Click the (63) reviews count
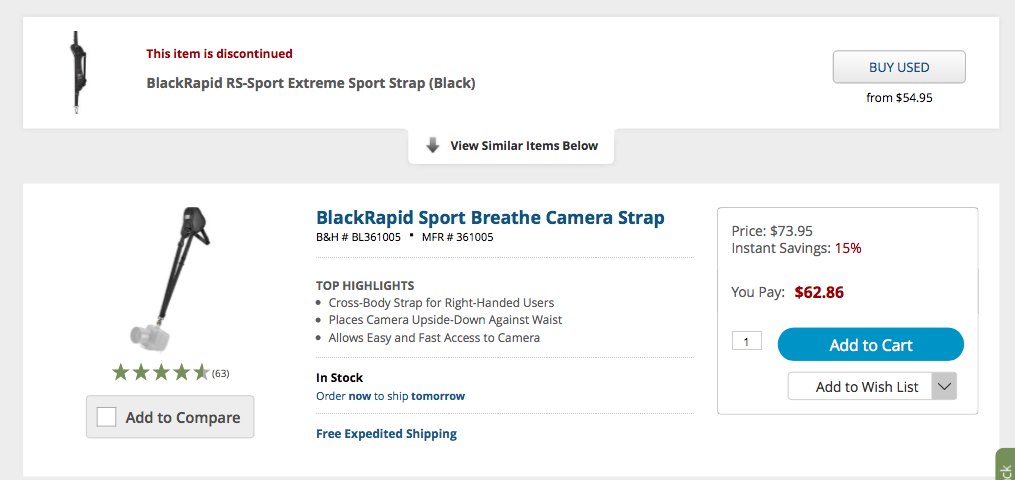The width and height of the screenshot is (1015, 480). click(x=221, y=373)
